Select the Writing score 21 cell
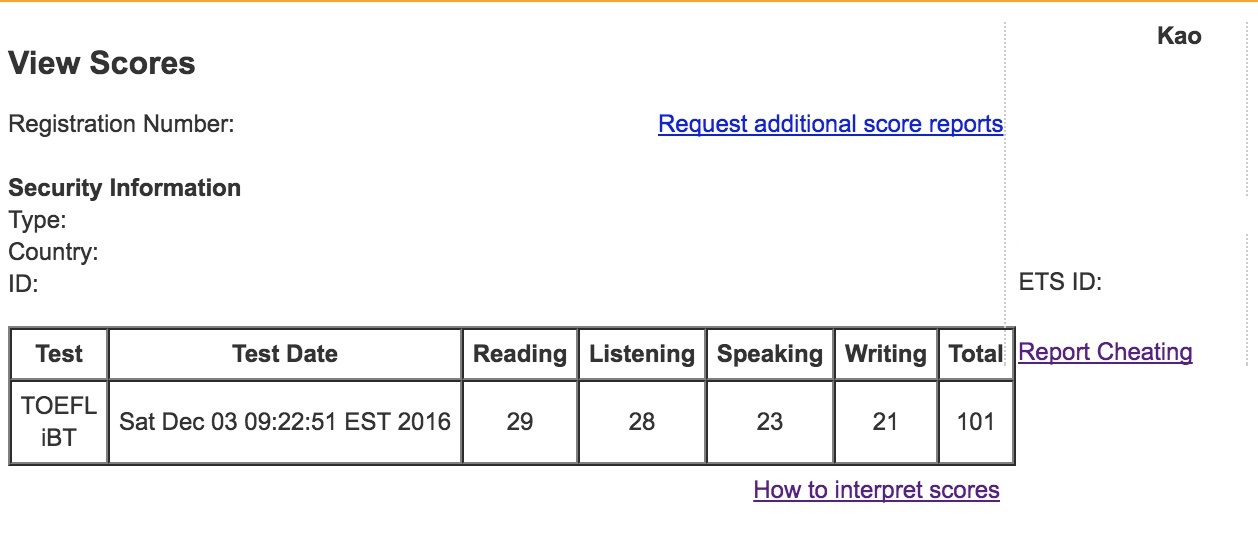 pyautogui.click(x=885, y=422)
